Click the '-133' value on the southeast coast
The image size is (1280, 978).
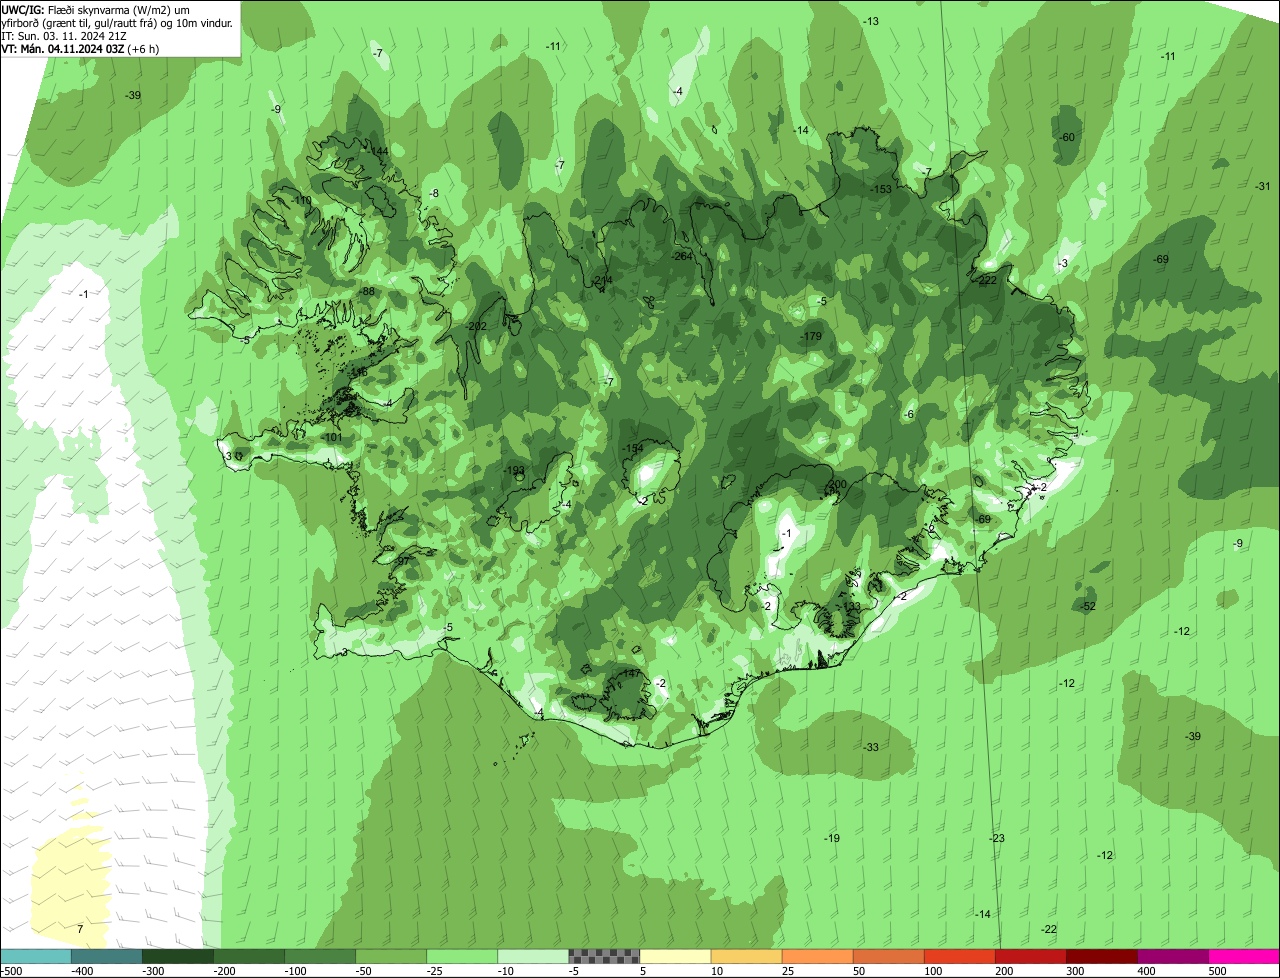click(x=850, y=606)
